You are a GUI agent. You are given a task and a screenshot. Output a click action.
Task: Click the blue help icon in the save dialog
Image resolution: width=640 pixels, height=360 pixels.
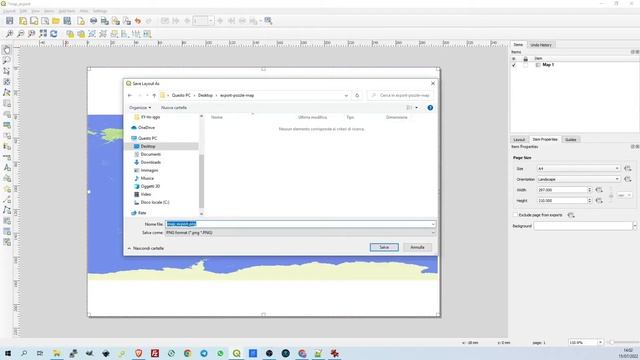(430, 108)
